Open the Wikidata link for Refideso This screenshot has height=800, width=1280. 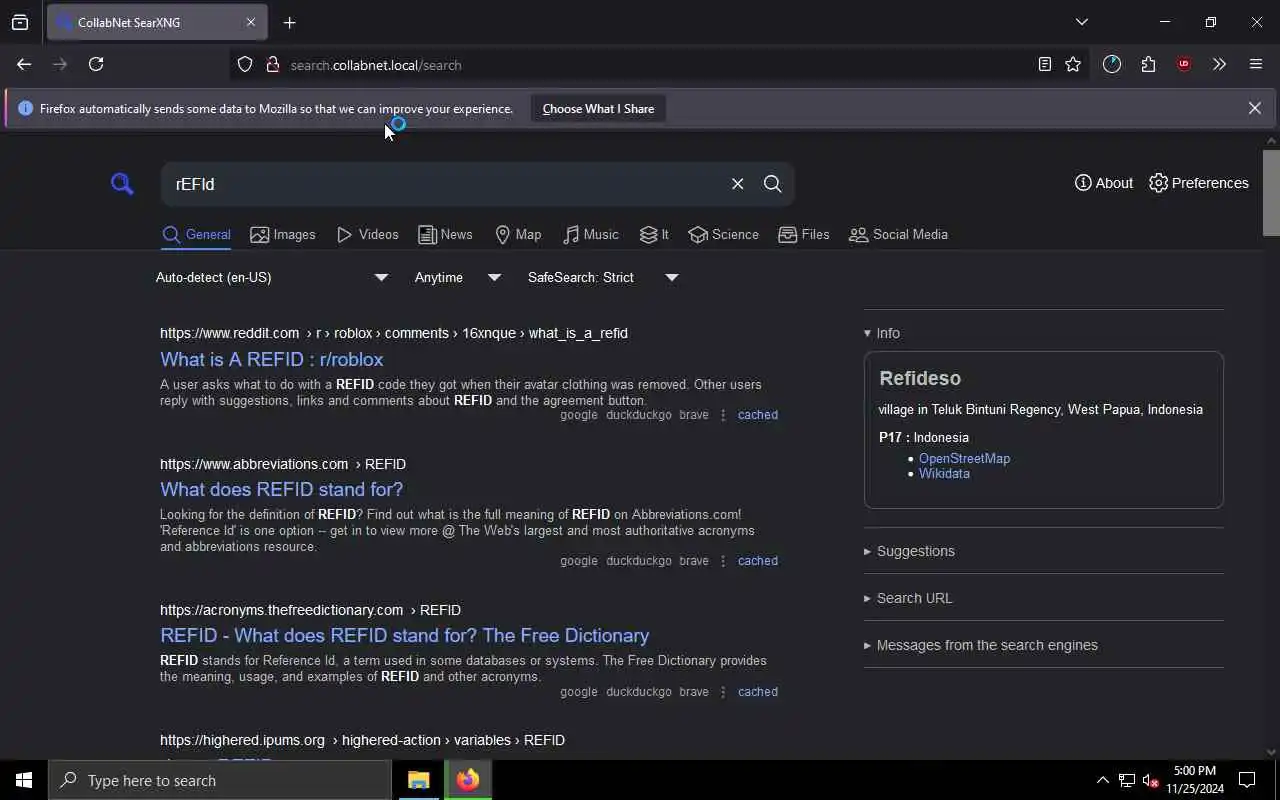pyautogui.click(x=944, y=473)
